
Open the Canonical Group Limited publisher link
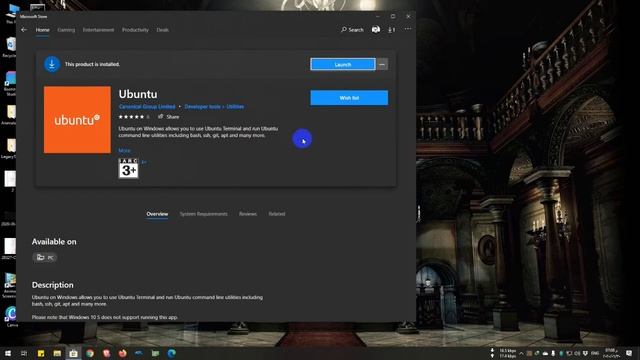tap(147, 107)
